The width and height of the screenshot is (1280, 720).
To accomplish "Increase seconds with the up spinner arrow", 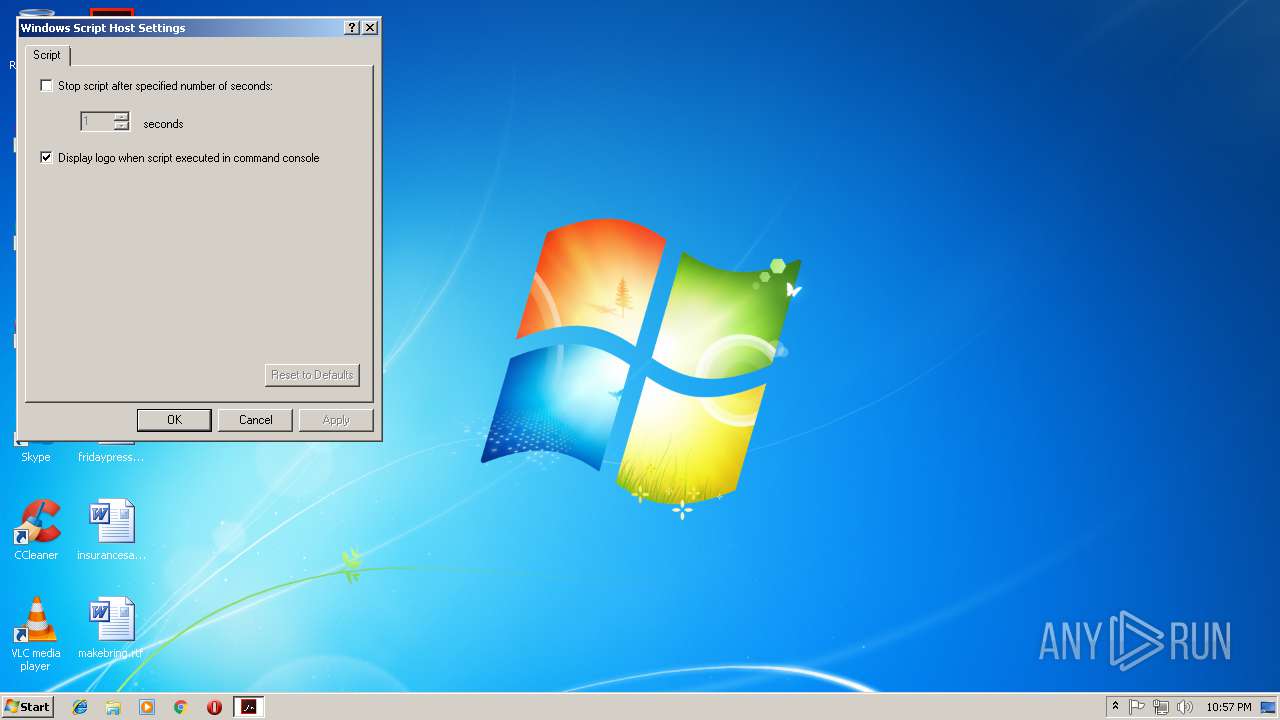I will pyautogui.click(x=121, y=117).
